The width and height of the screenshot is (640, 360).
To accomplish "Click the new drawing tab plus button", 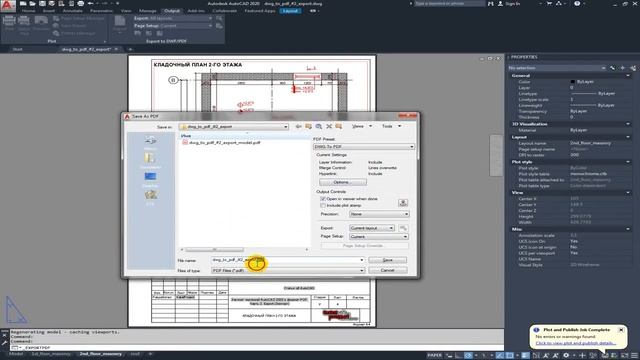I will 130,49.
